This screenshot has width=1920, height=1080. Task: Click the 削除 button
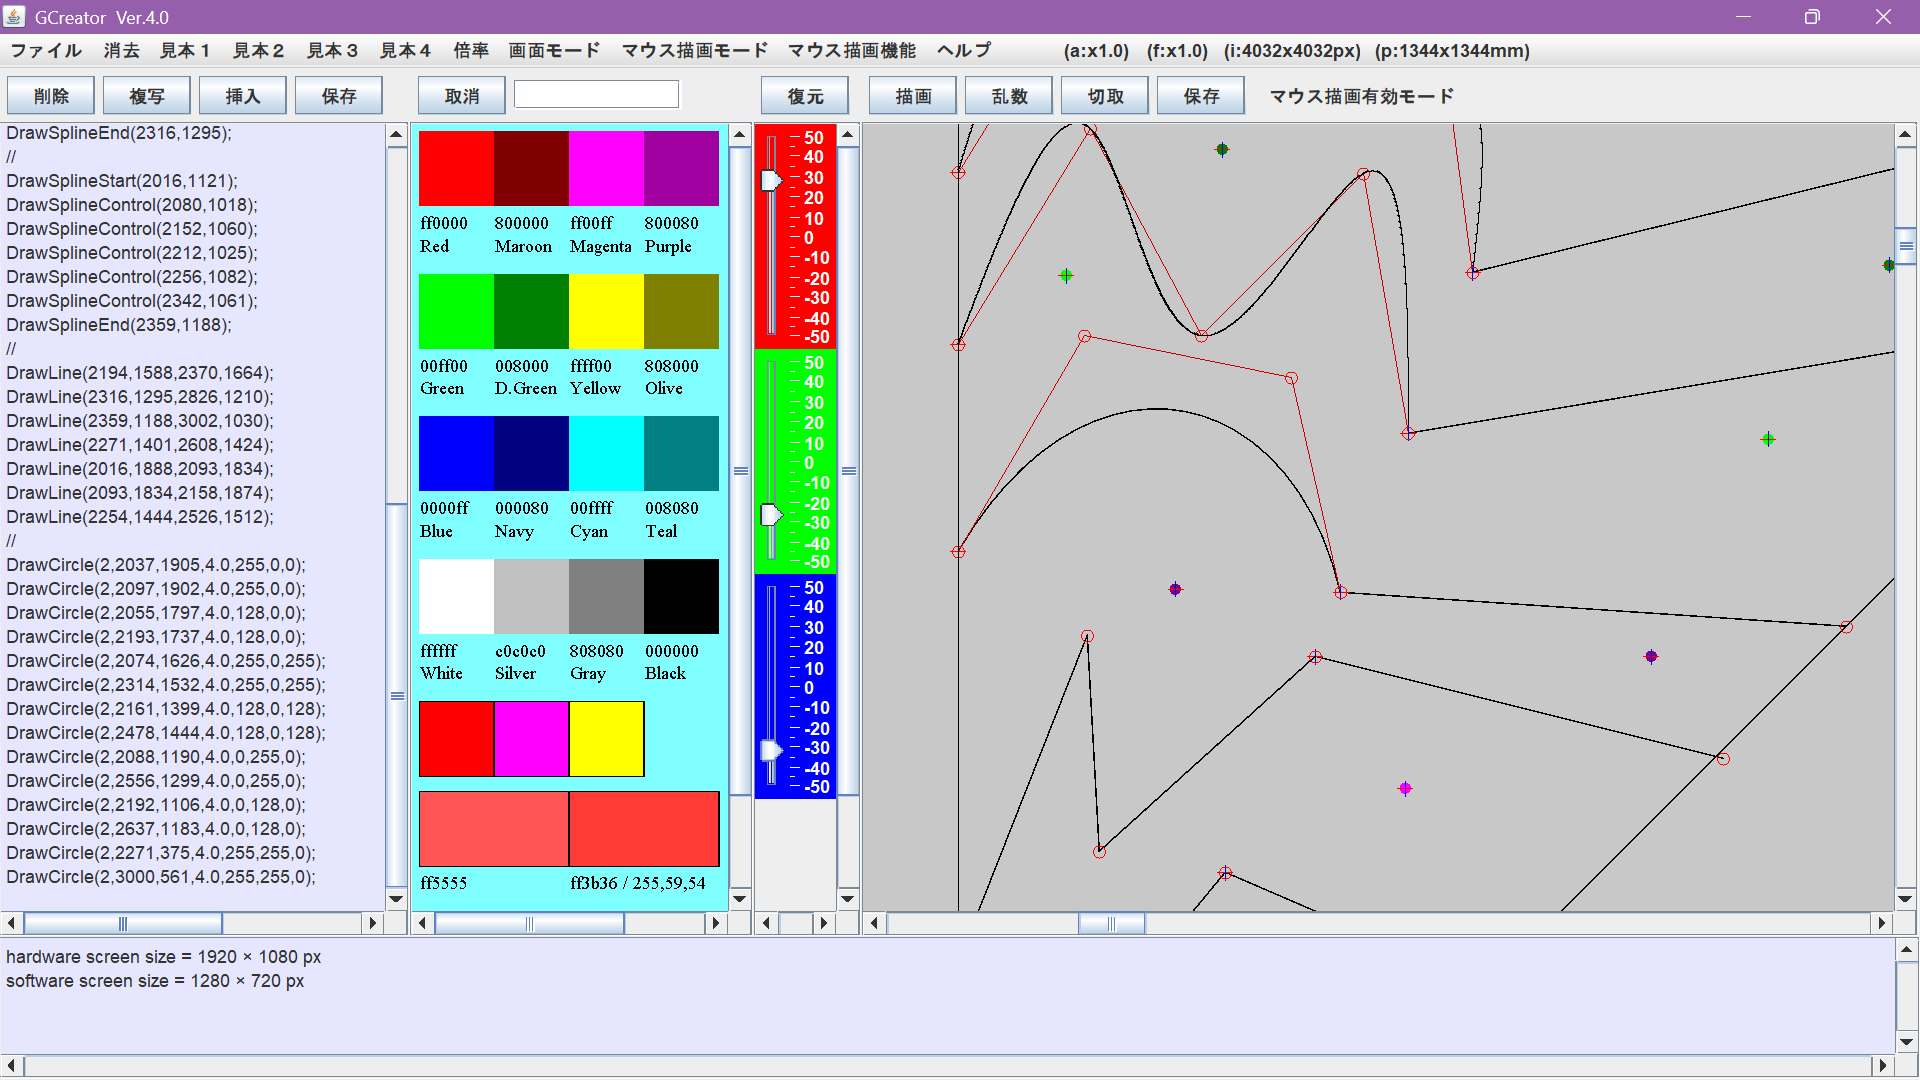51,96
